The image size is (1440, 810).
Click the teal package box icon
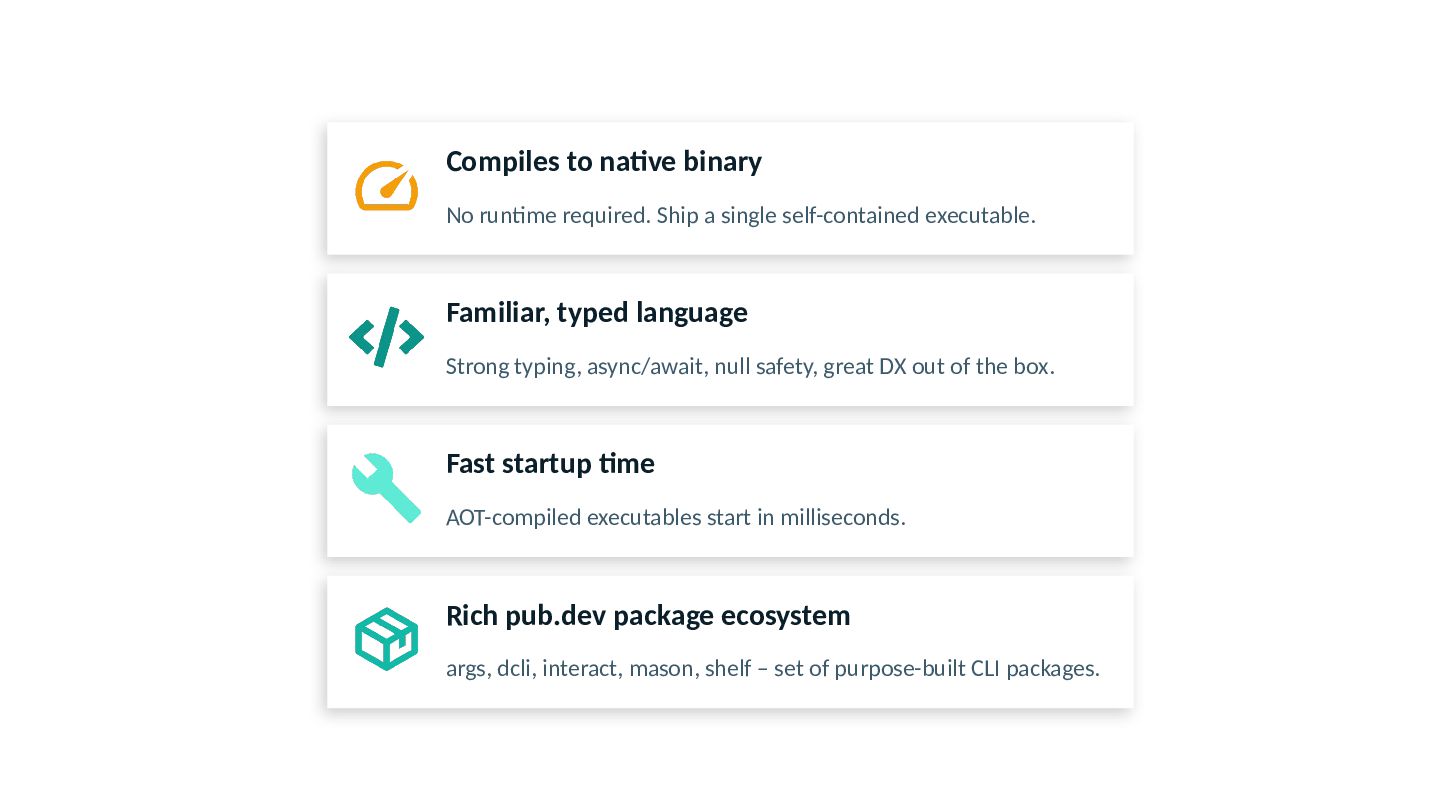[x=386, y=639]
